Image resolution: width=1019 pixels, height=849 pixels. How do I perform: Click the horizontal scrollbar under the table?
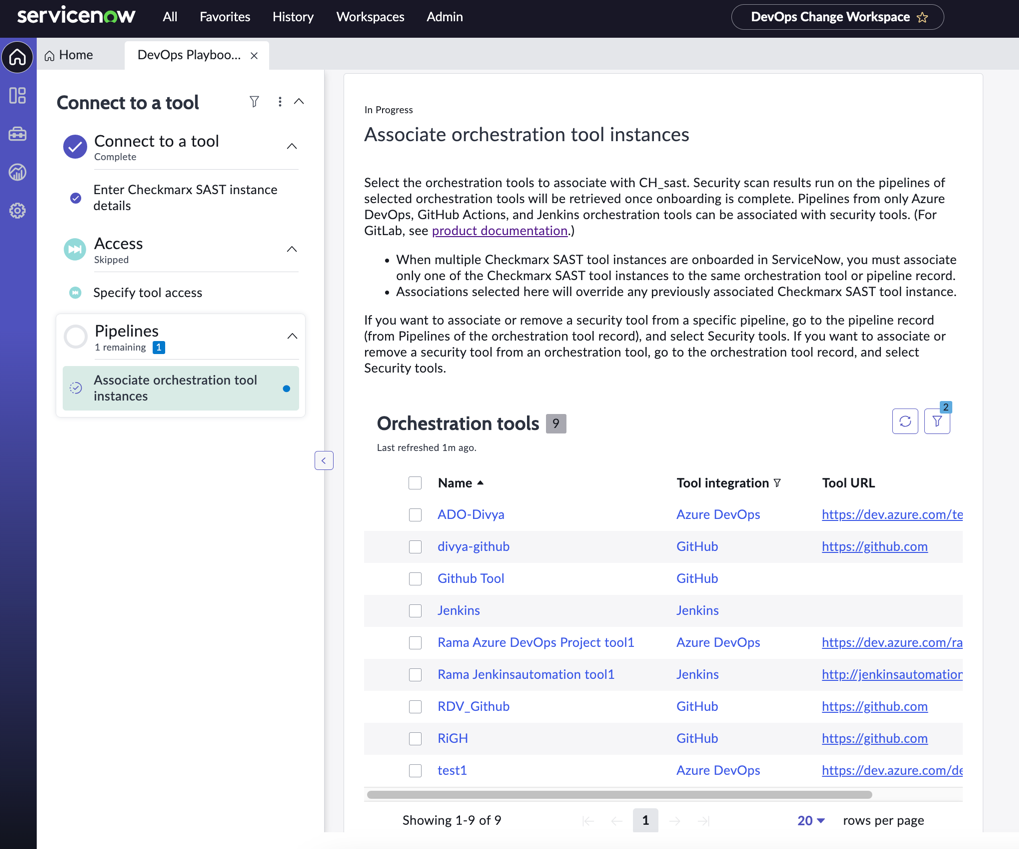tap(619, 794)
